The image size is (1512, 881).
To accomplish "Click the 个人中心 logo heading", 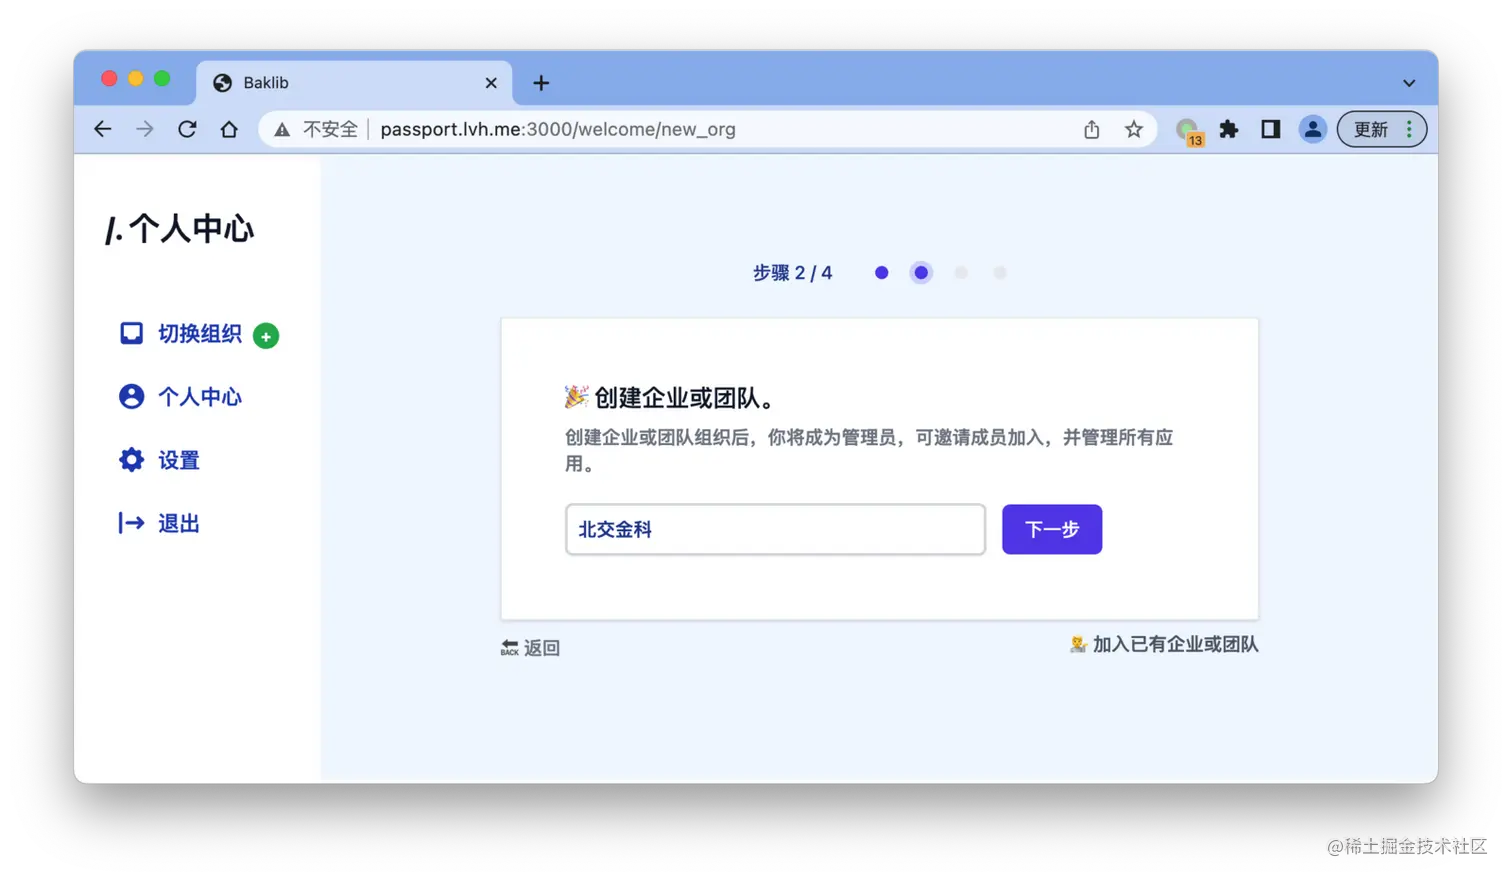I will (180, 229).
